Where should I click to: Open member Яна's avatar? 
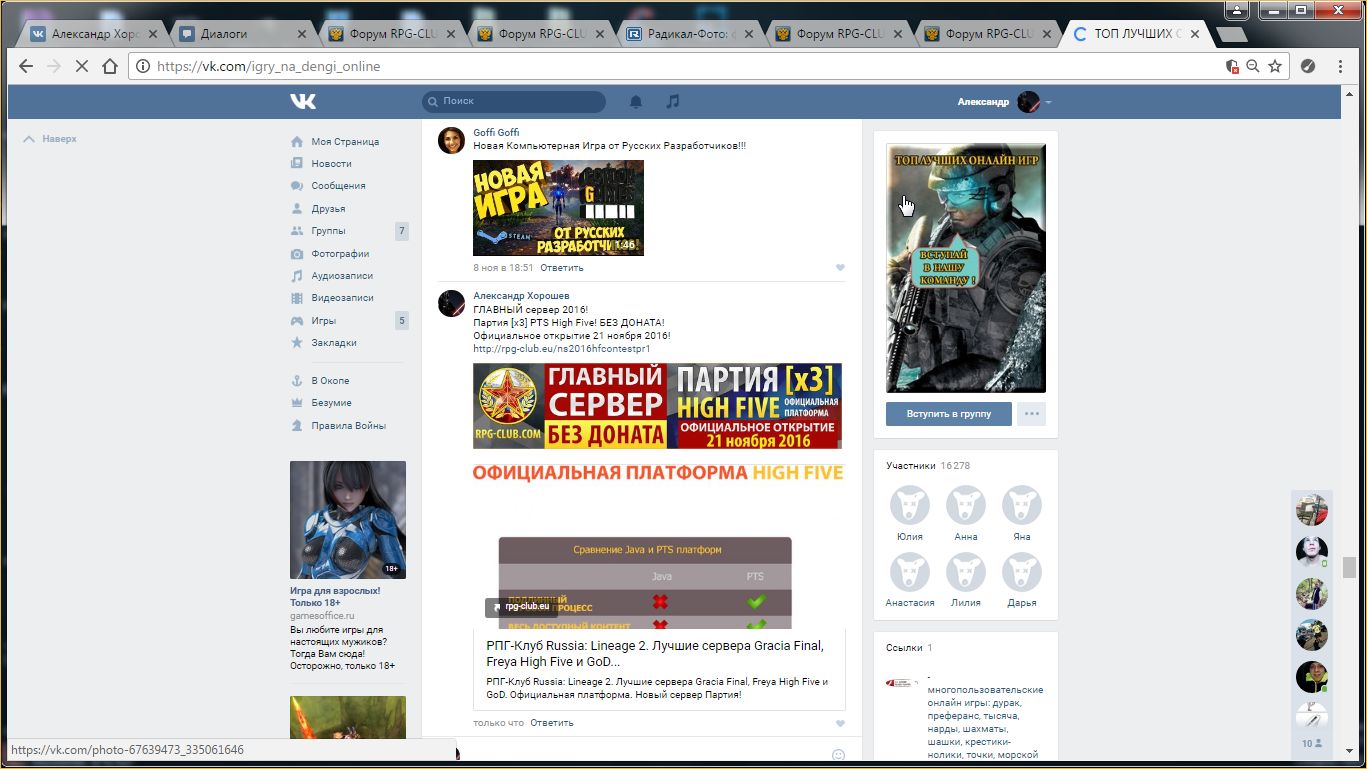(1022, 506)
